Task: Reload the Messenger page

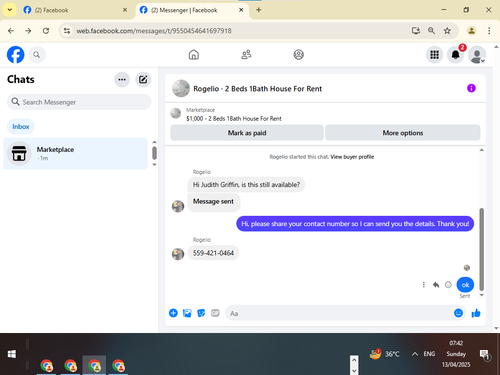Action: pyautogui.click(x=46, y=31)
